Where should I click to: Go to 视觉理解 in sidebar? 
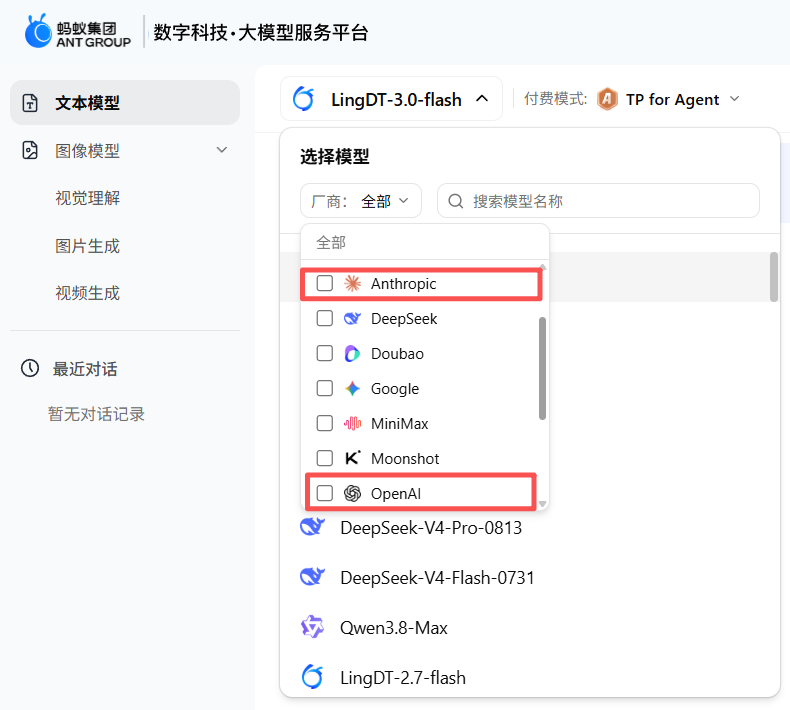click(88, 198)
